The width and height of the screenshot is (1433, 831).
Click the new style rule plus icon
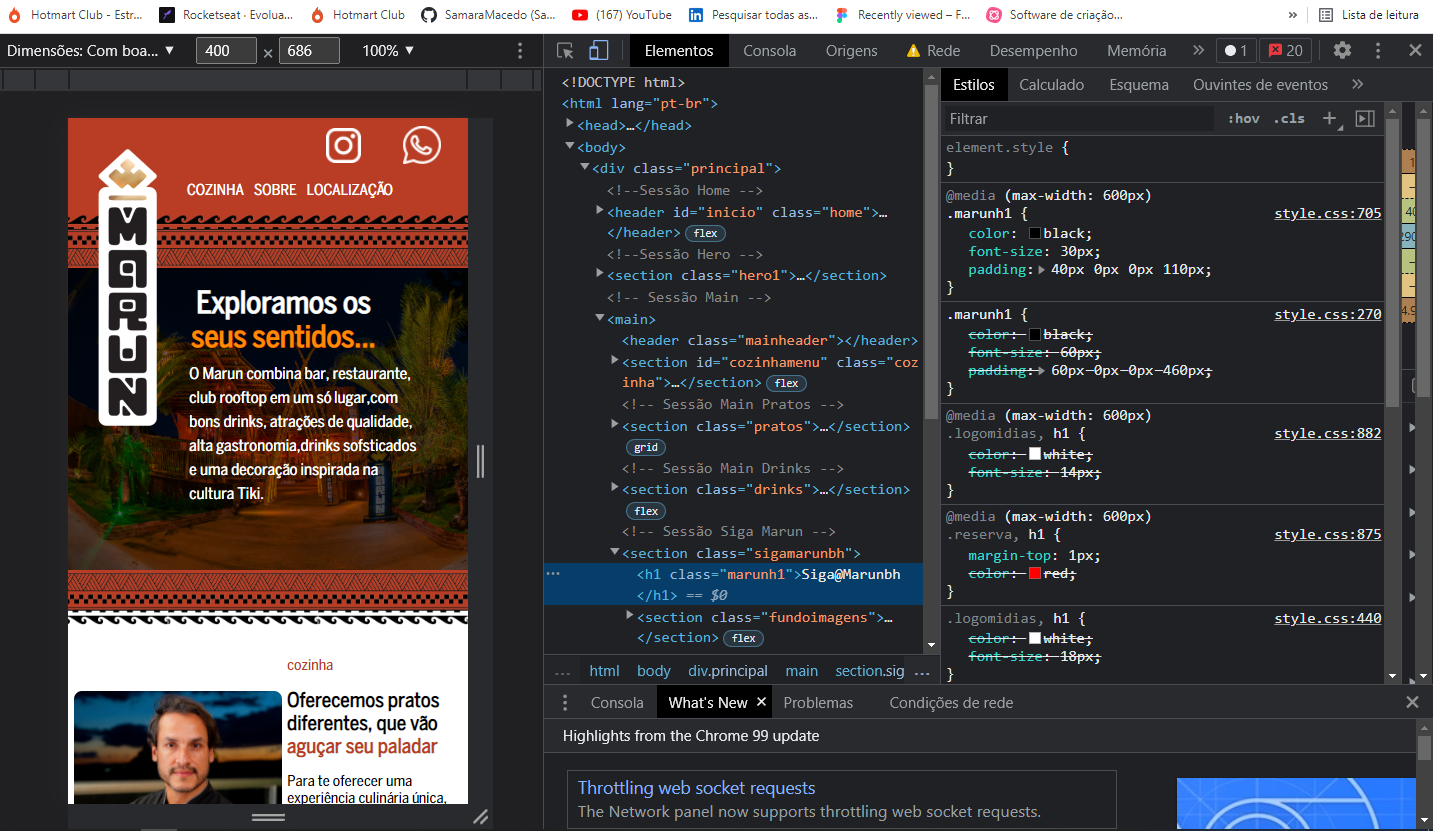[x=1330, y=118]
